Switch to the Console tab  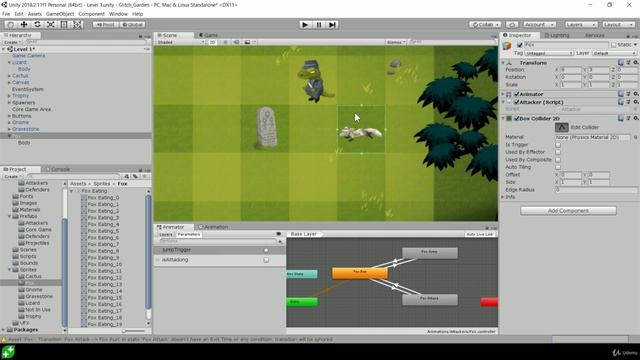58,169
